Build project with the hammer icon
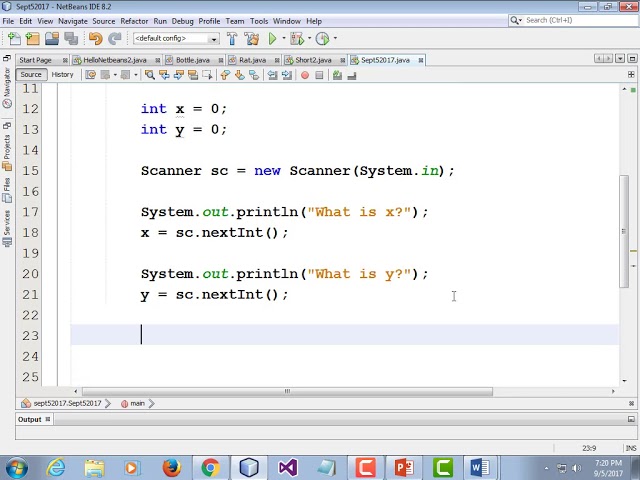Screen dimensions: 640x480 coord(232,38)
